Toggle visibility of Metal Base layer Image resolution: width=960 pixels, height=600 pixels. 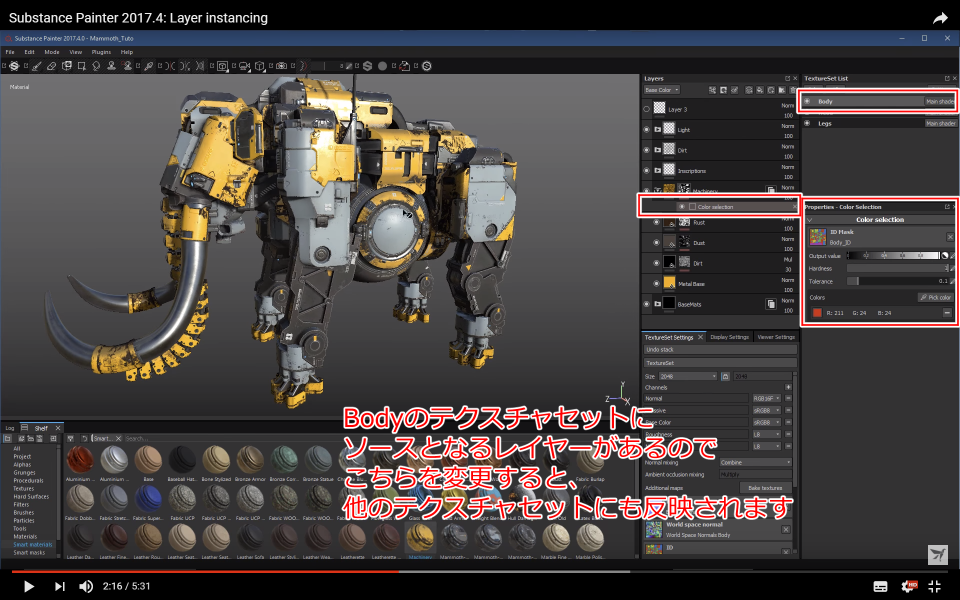click(656, 284)
